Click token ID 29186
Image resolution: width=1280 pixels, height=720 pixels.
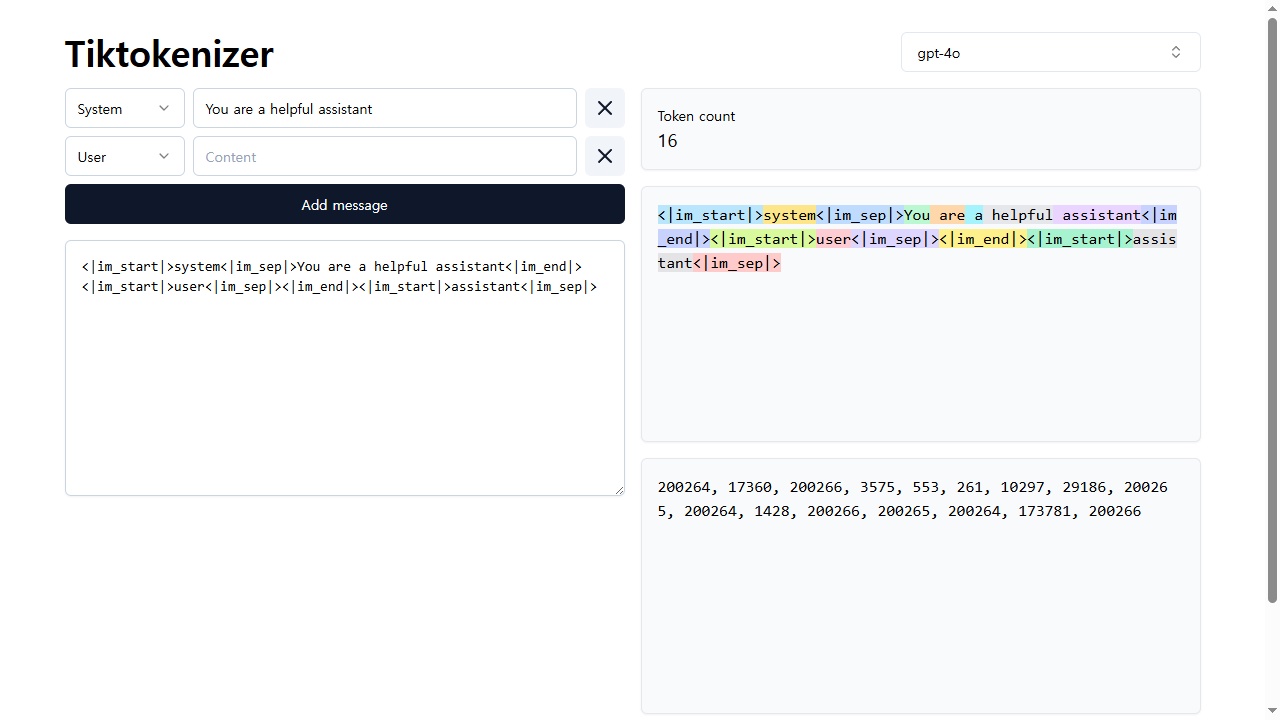click(1084, 487)
